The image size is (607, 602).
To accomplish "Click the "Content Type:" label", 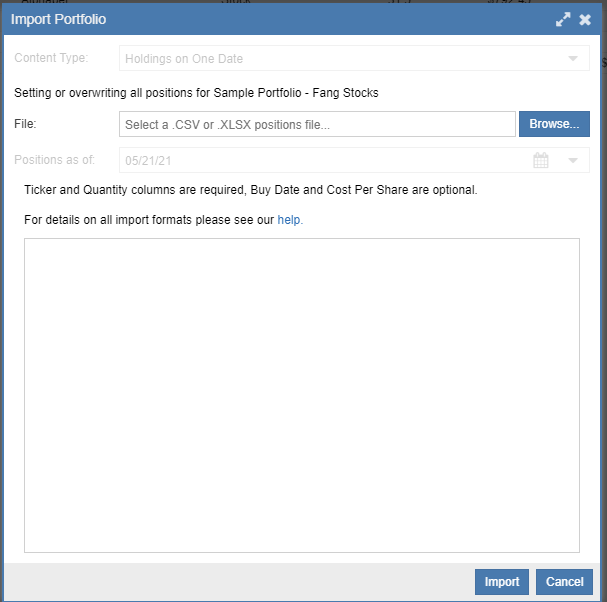I will (x=51, y=59).
